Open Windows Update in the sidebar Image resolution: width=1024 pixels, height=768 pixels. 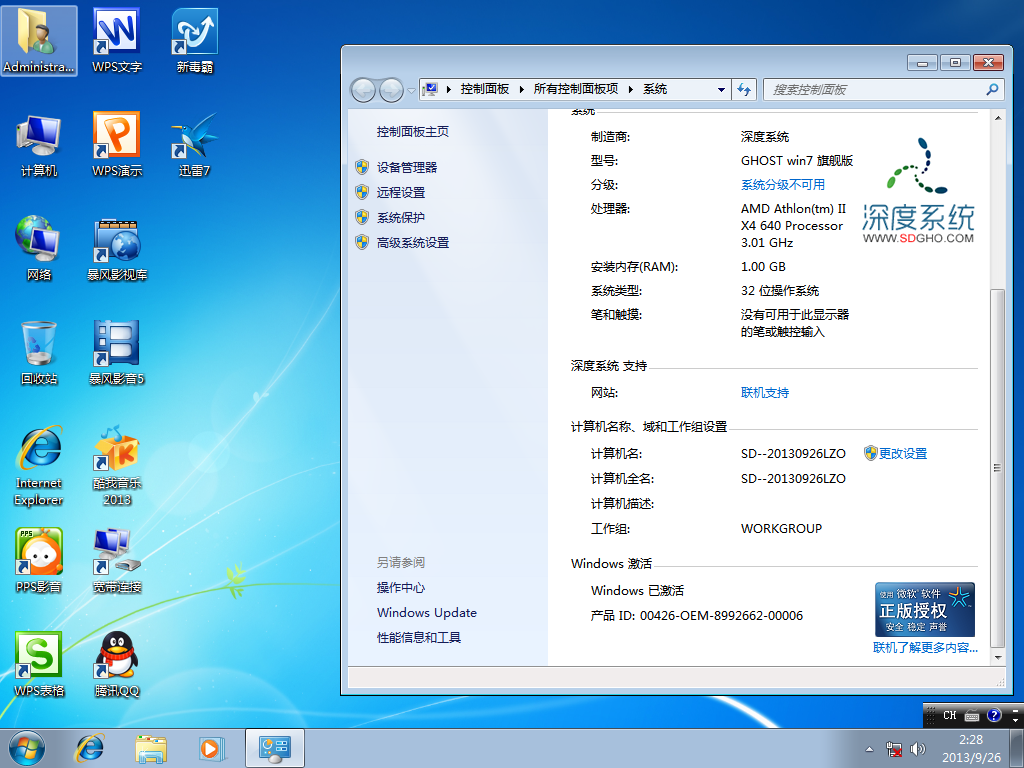coord(426,613)
